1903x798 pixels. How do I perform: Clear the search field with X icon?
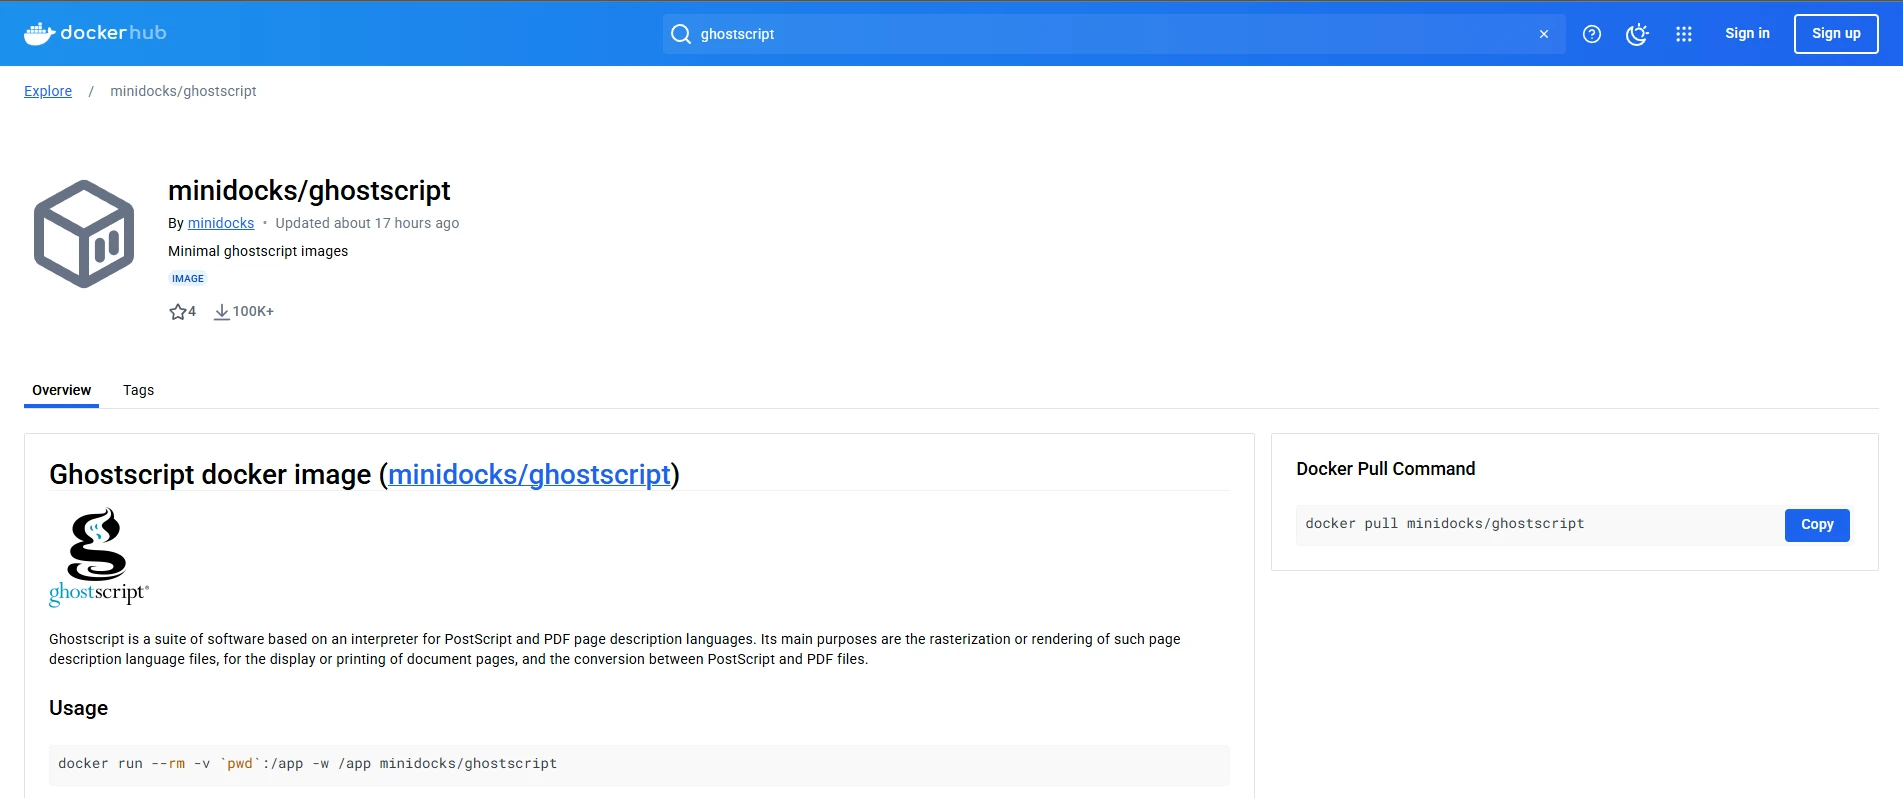coord(1544,34)
